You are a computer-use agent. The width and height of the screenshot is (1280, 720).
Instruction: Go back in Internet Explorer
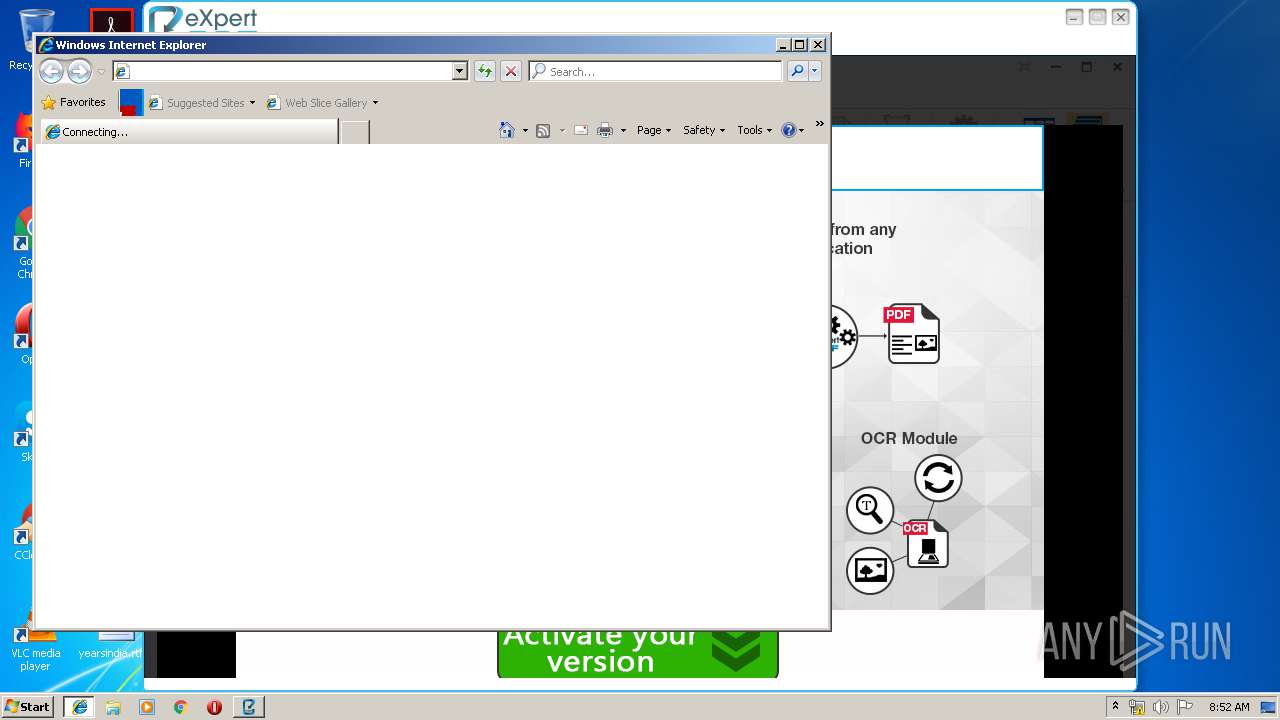pyautogui.click(x=51, y=71)
